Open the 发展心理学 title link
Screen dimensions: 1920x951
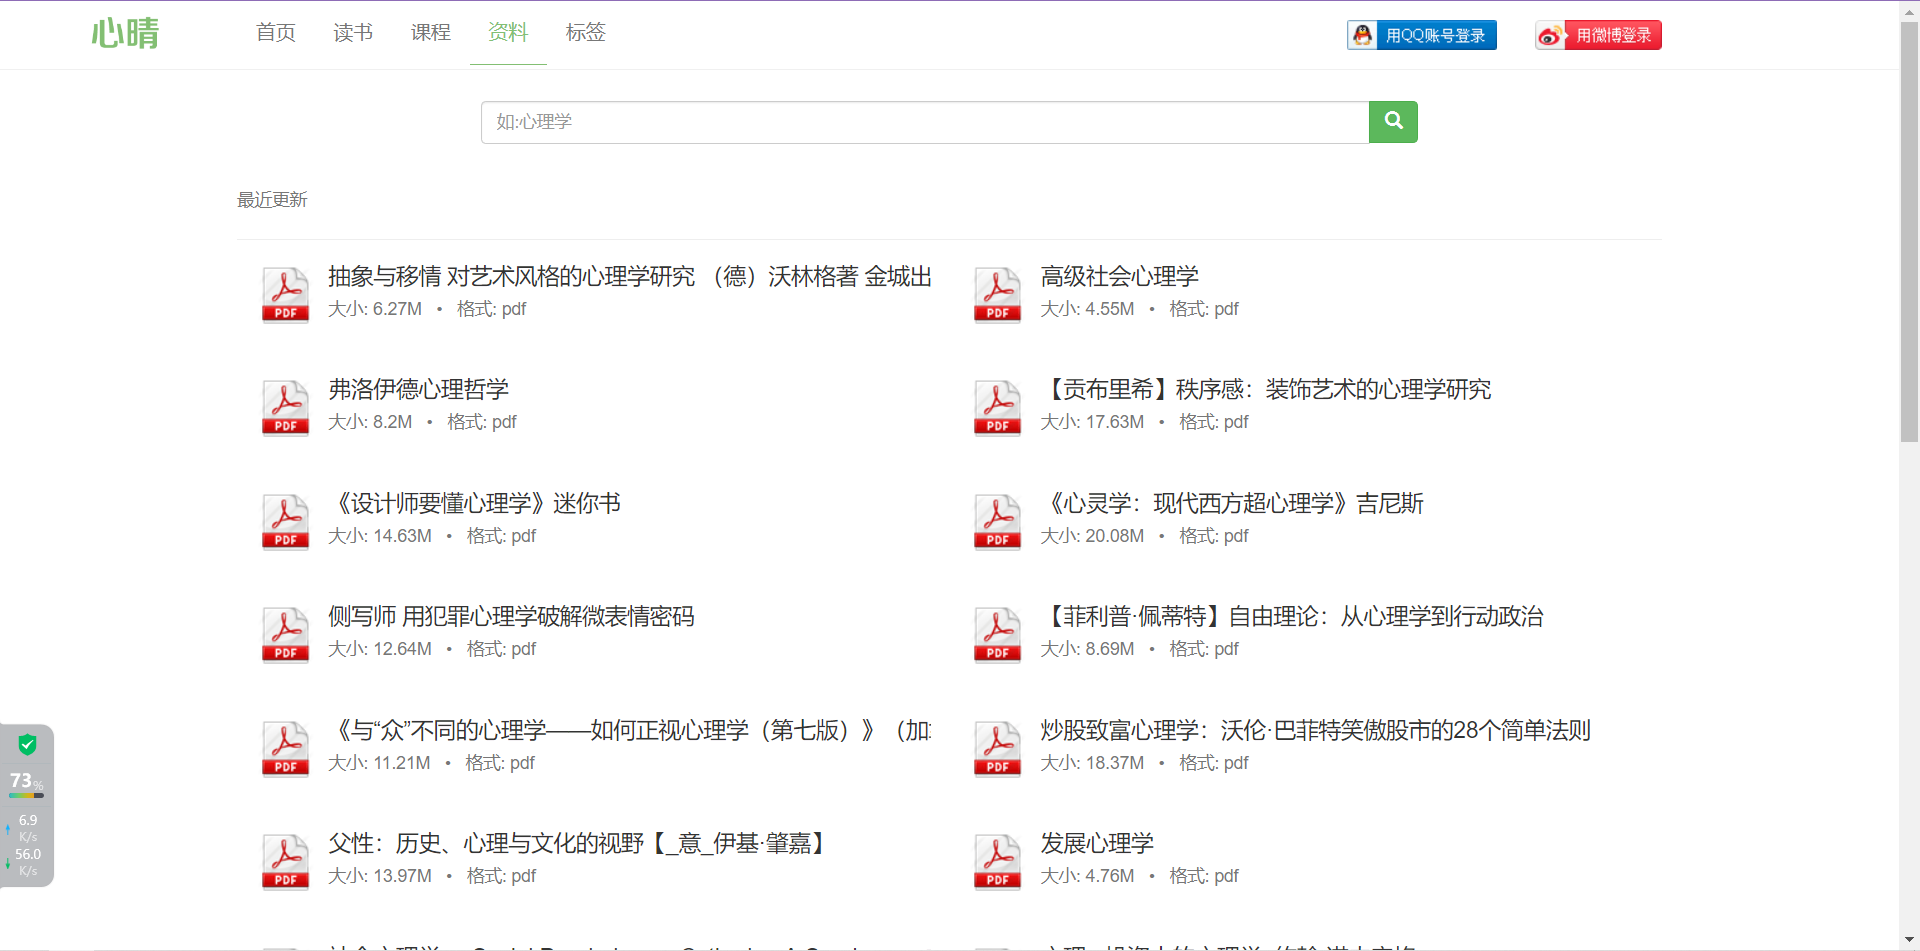click(1097, 843)
